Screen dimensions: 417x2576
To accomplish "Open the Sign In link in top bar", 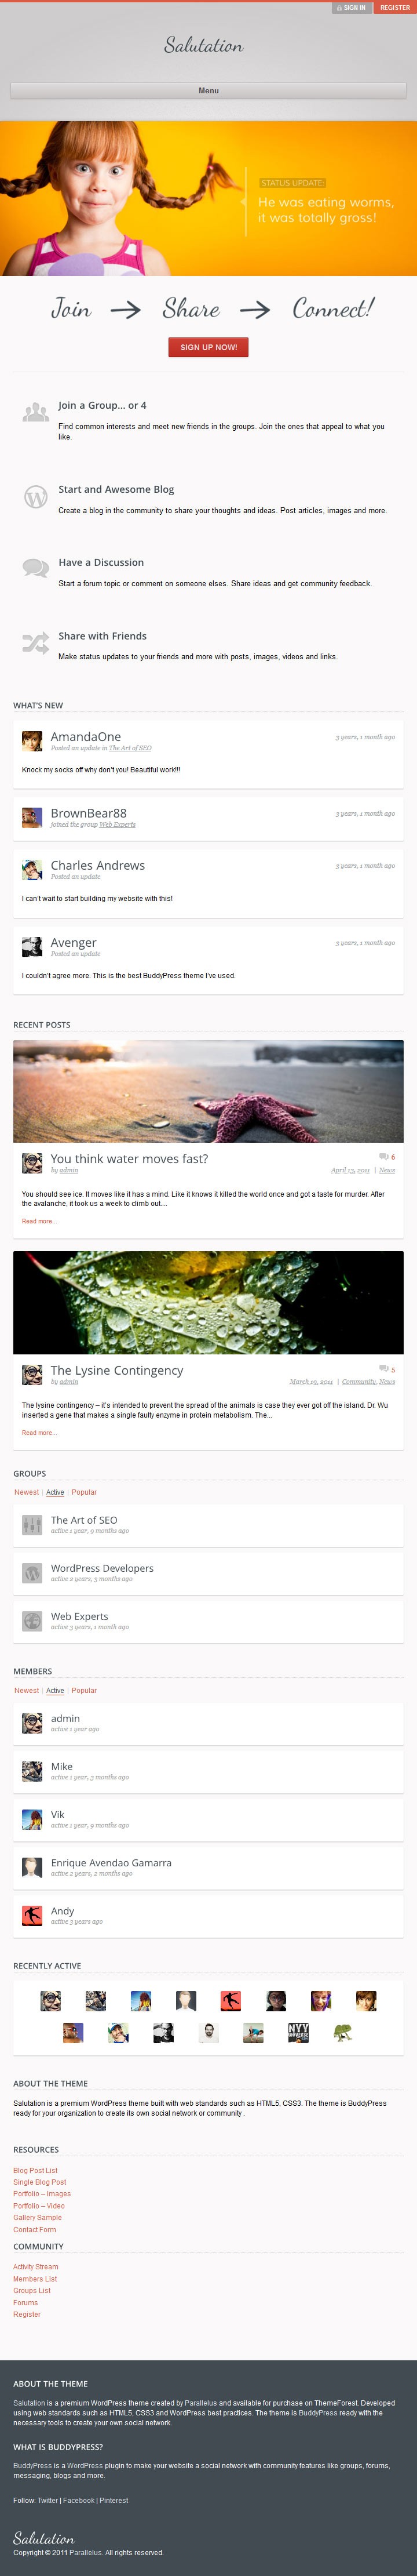I will (352, 7).
